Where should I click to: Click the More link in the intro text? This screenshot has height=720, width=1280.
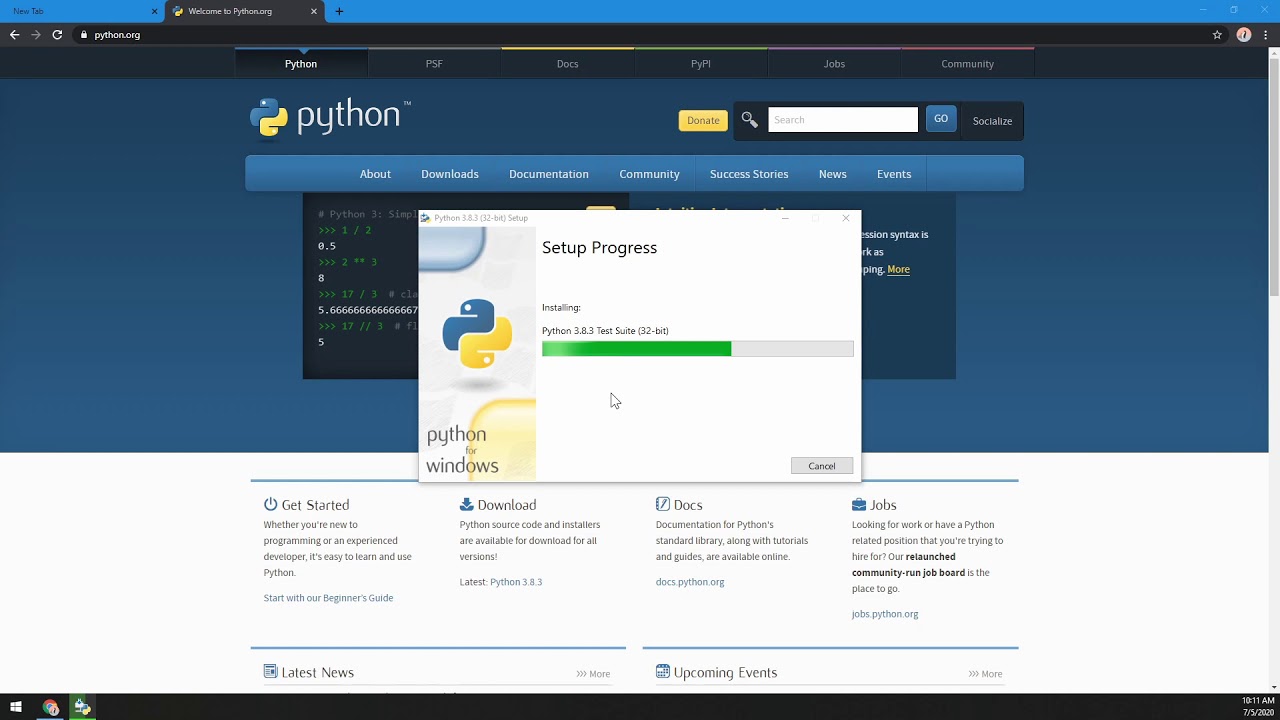click(x=898, y=269)
